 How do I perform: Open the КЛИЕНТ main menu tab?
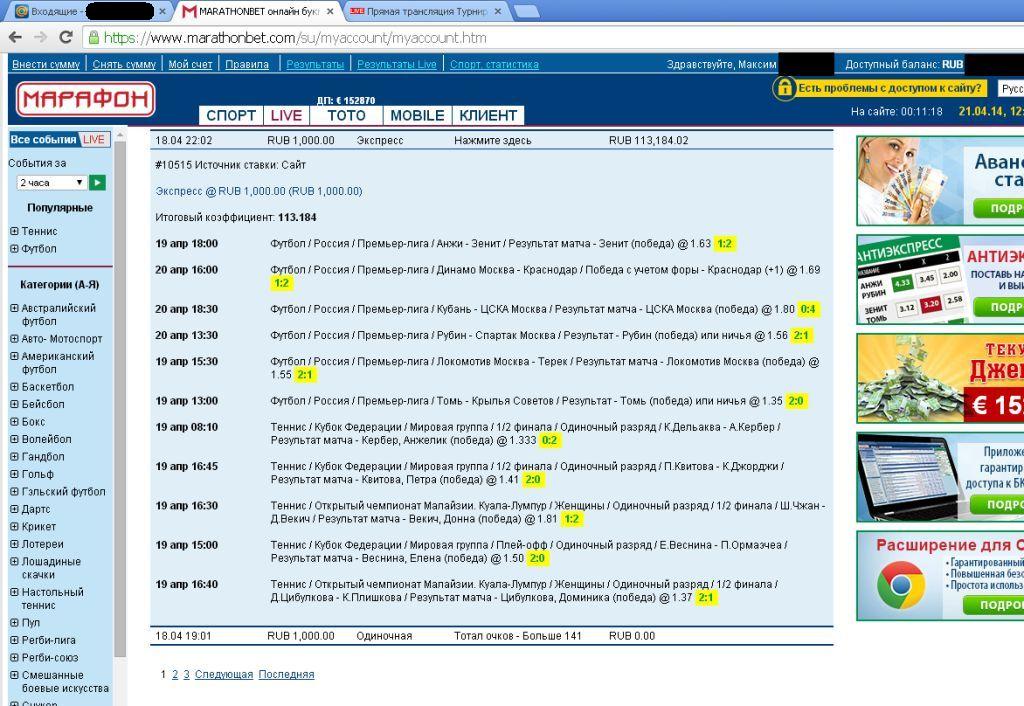pos(488,116)
